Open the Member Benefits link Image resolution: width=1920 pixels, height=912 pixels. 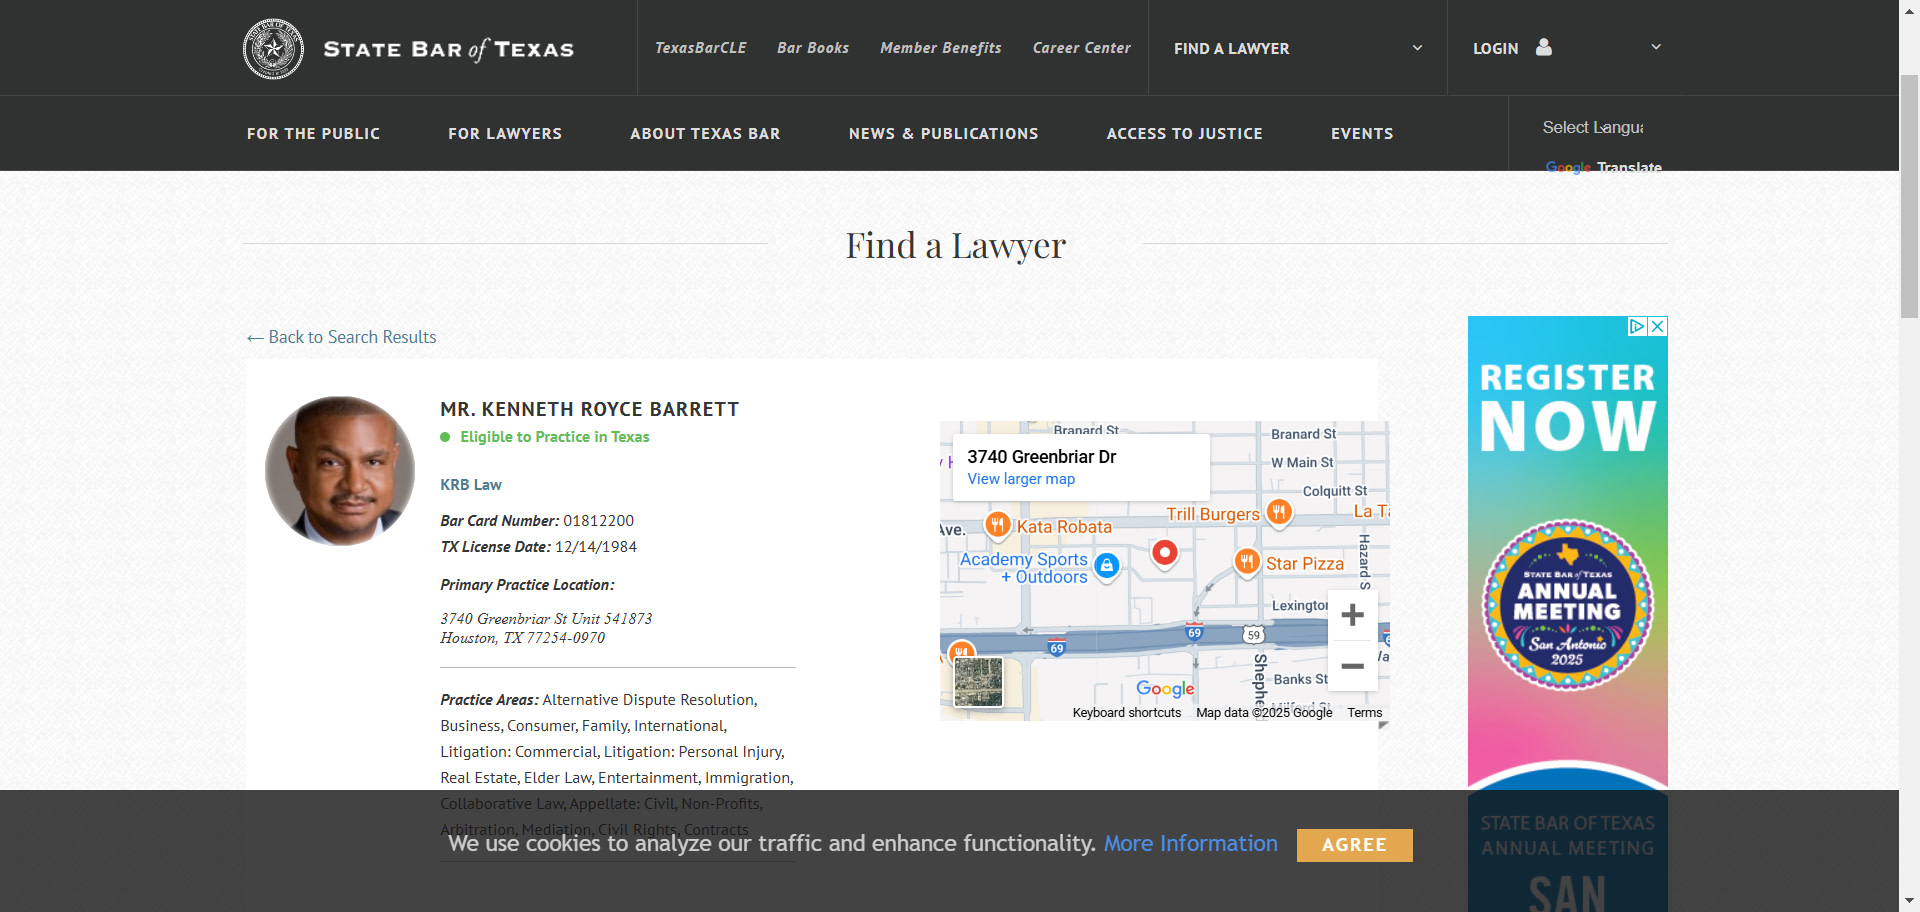click(941, 48)
